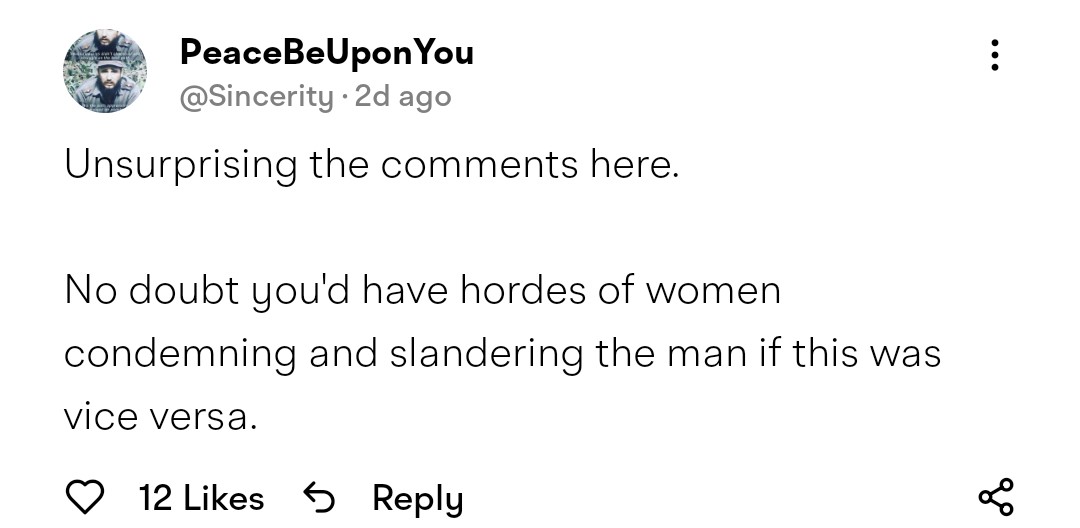1080x528 pixels.
Task: Click the @Sincerity handle
Action: [257, 97]
